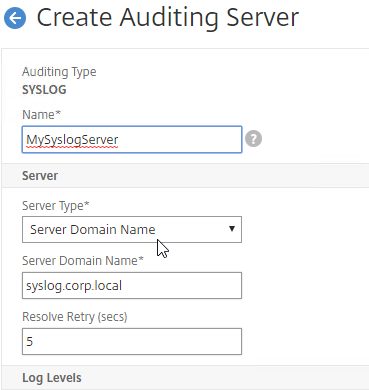Click the Auditing Type label

click(x=59, y=72)
